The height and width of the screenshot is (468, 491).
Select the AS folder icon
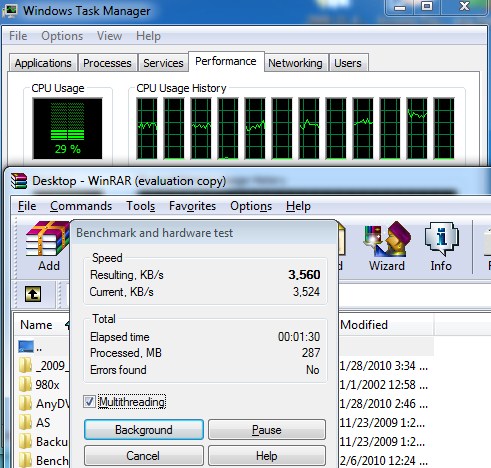pos(25,423)
